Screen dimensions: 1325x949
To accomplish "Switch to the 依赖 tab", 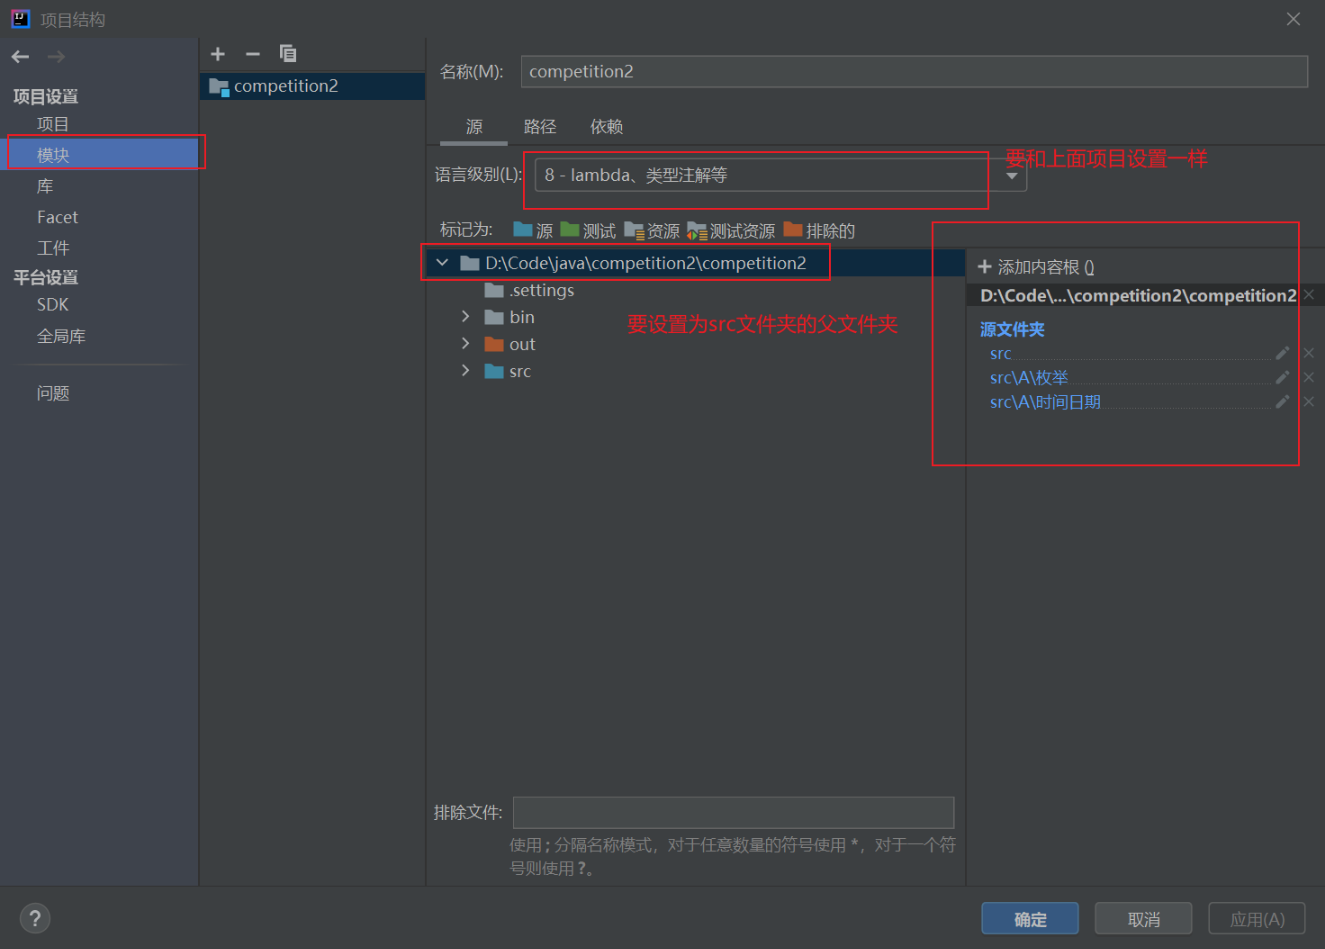I will (x=606, y=126).
